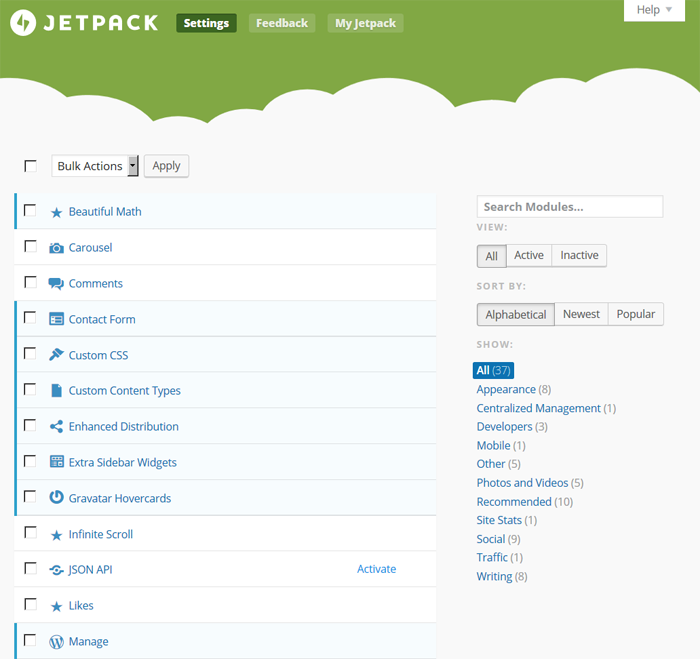This screenshot has width=700, height=659.
Task: Check the Gravatar Hovercards checkbox
Action: pos(30,496)
